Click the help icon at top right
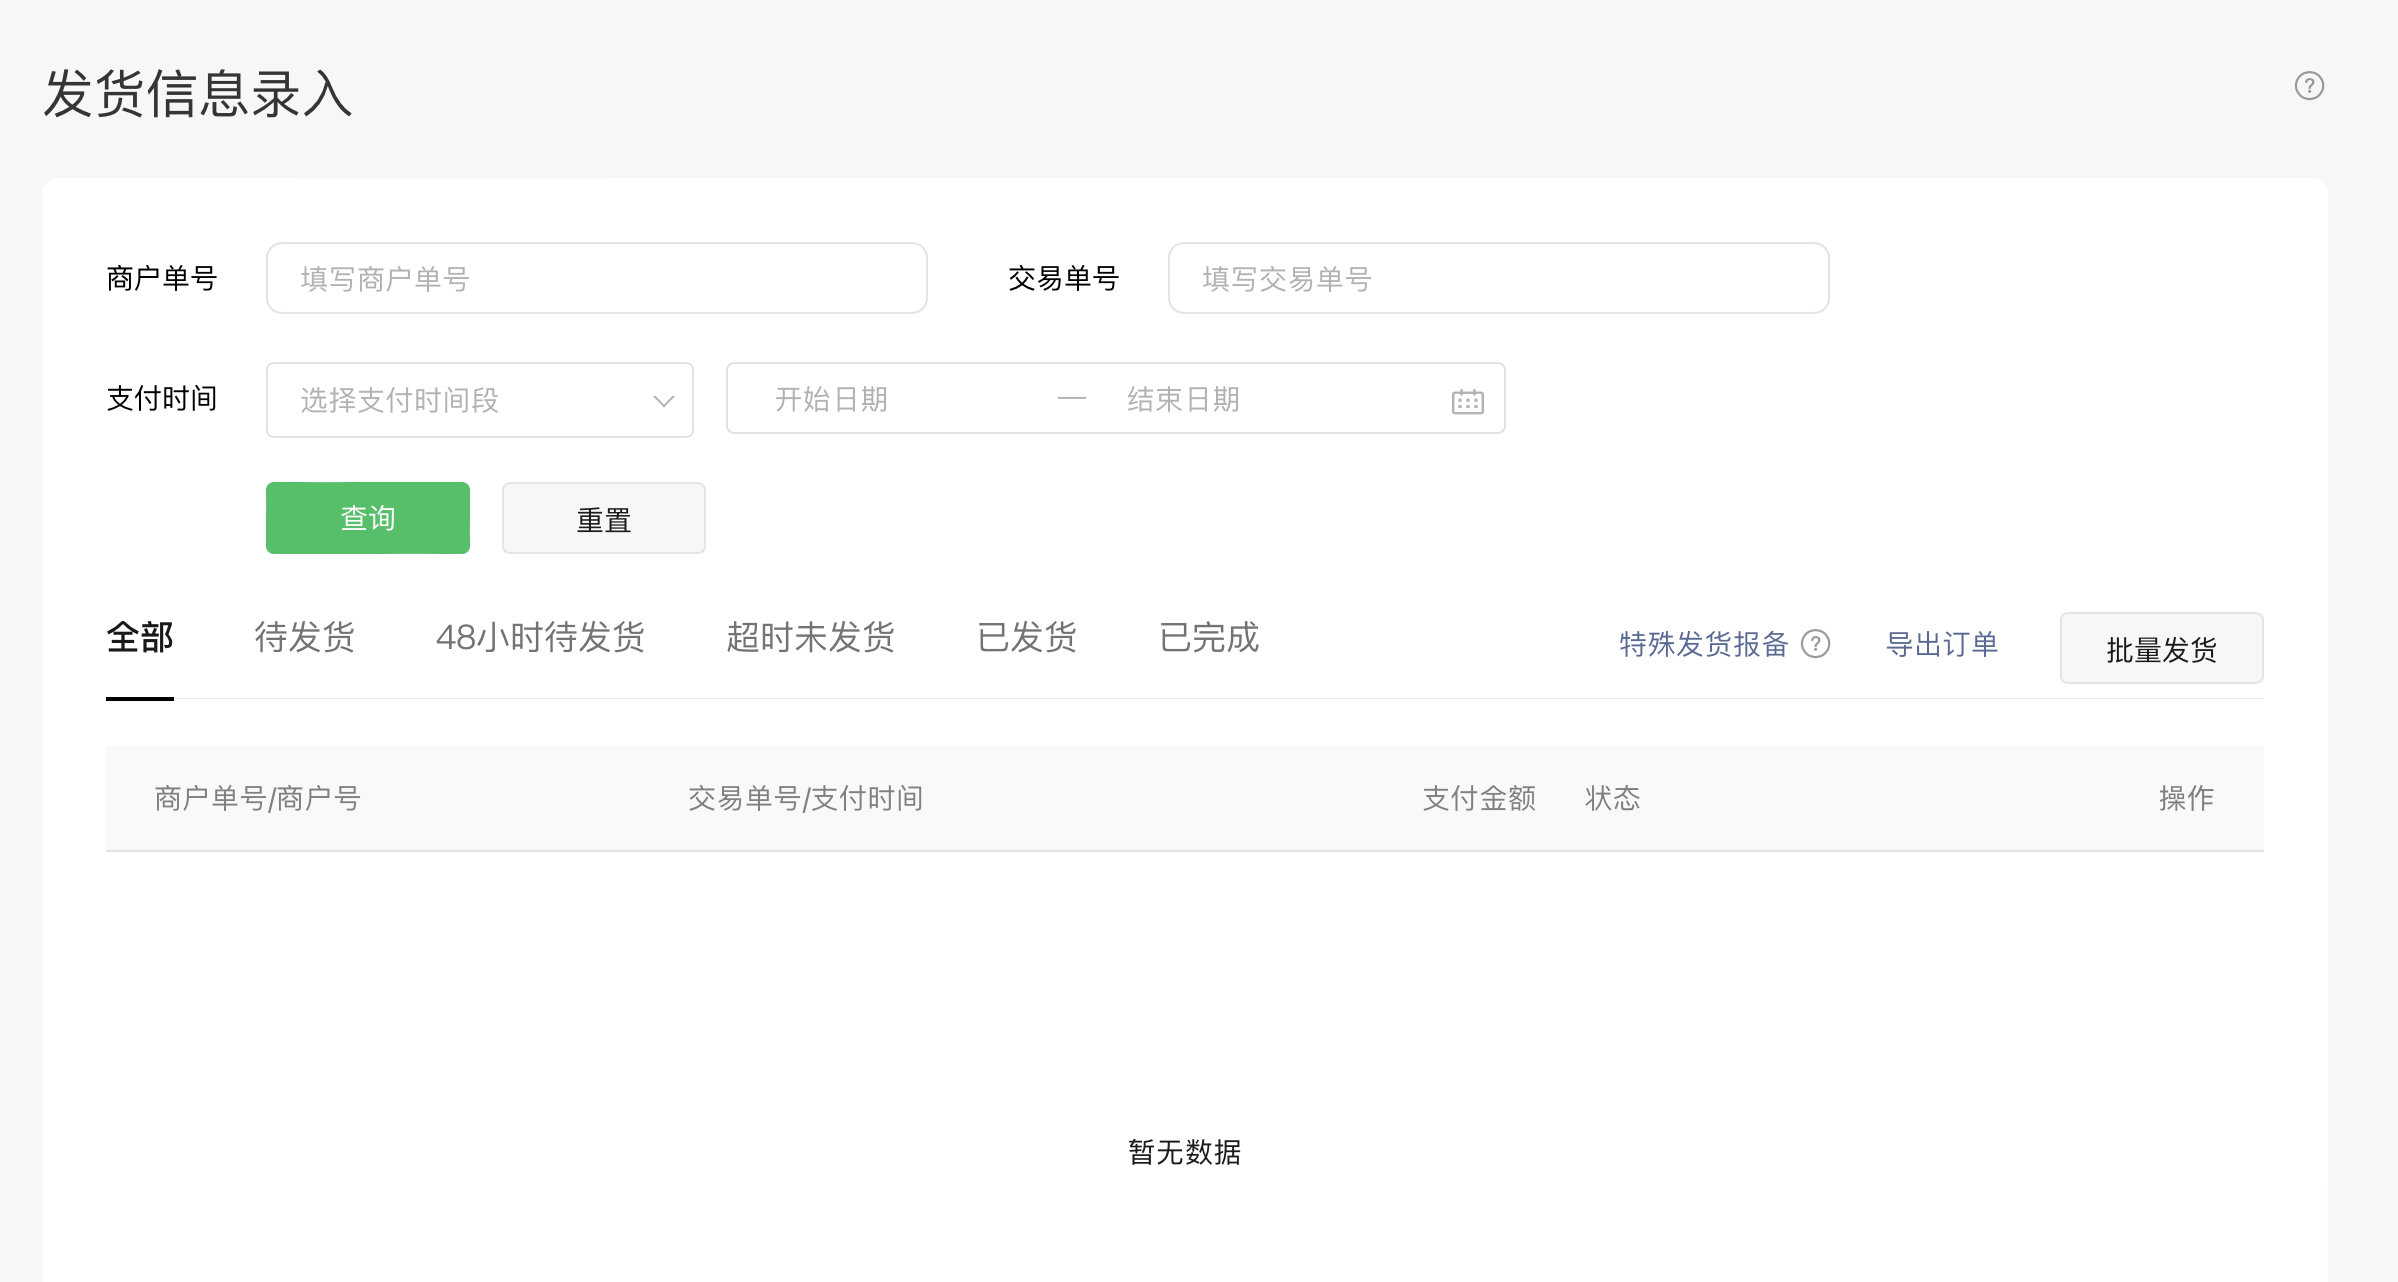This screenshot has width=2398, height=1282. (x=2308, y=86)
